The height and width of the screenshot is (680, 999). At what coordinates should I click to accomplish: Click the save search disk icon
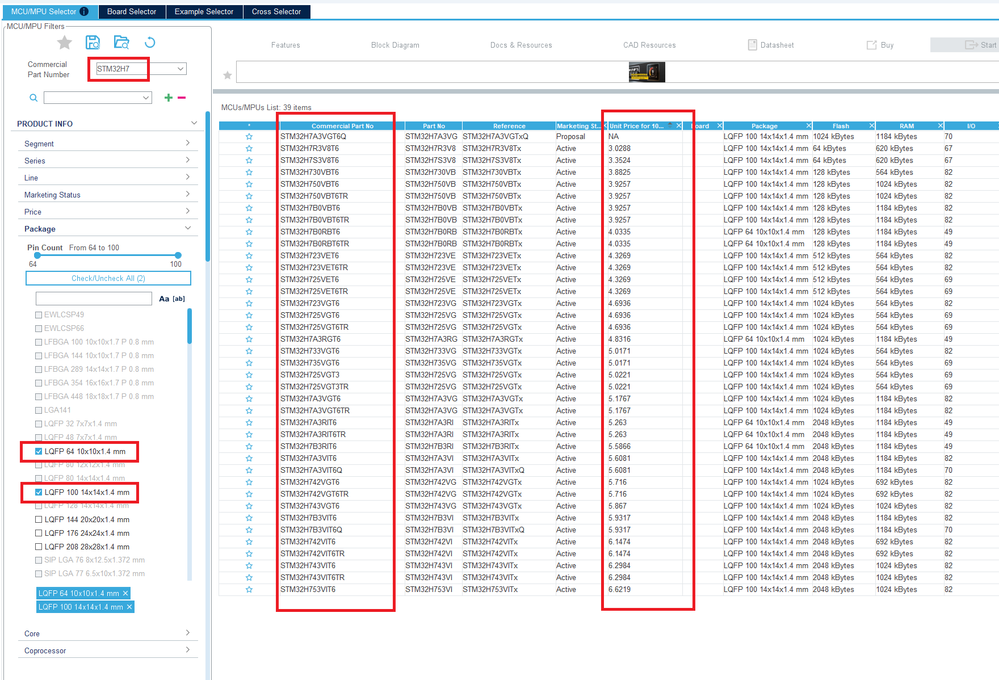pyautogui.click(x=92, y=43)
